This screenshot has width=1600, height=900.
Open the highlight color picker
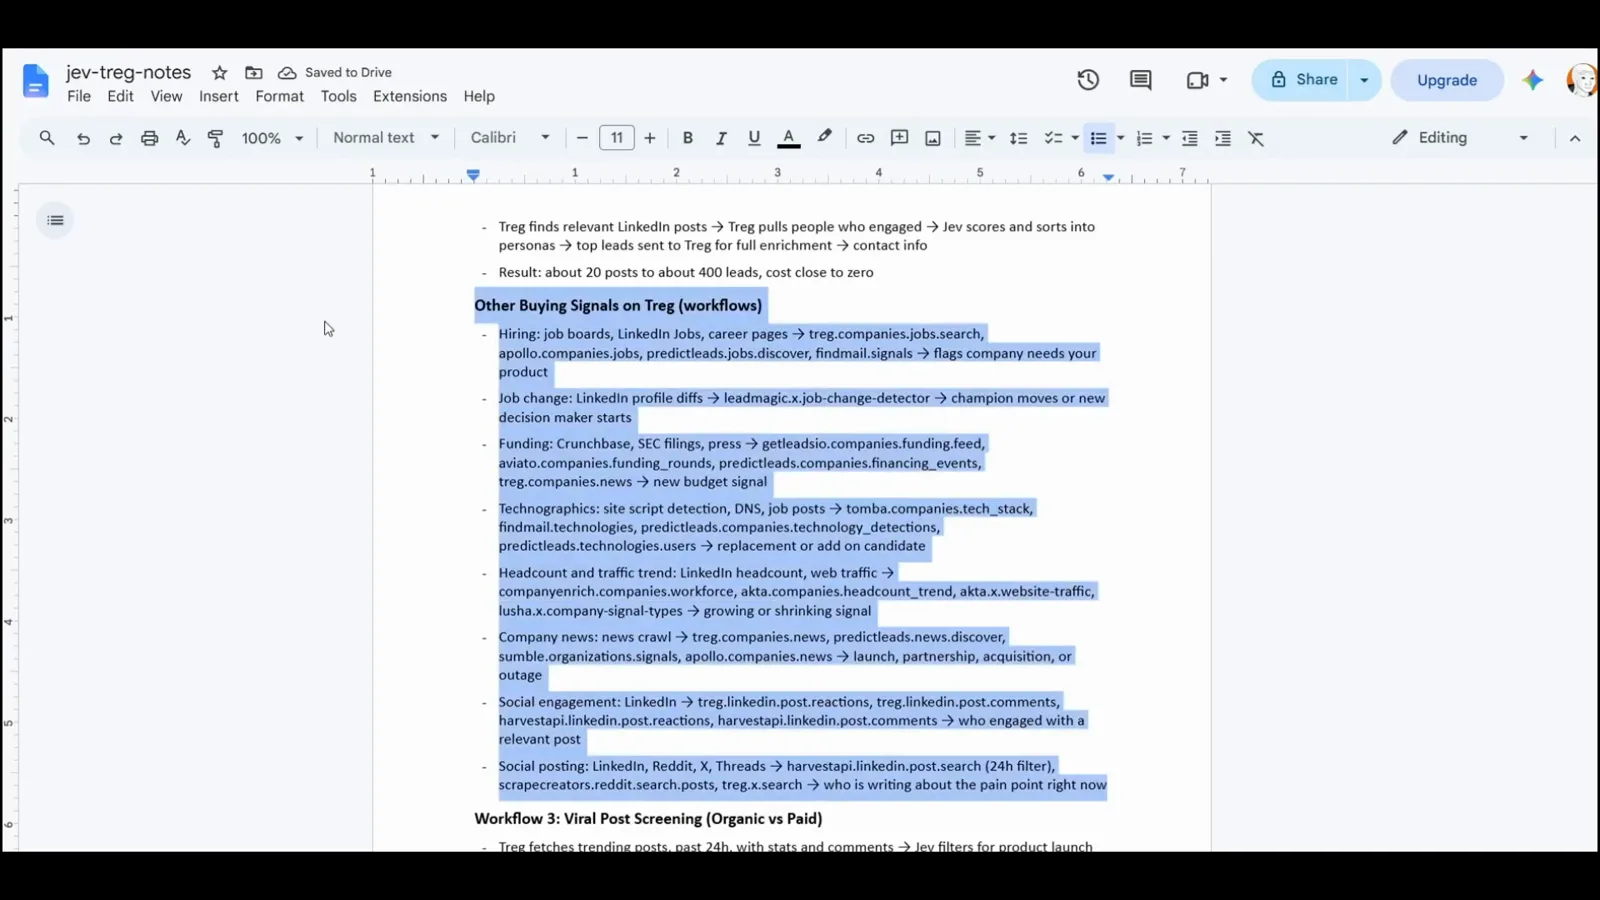tap(824, 138)
